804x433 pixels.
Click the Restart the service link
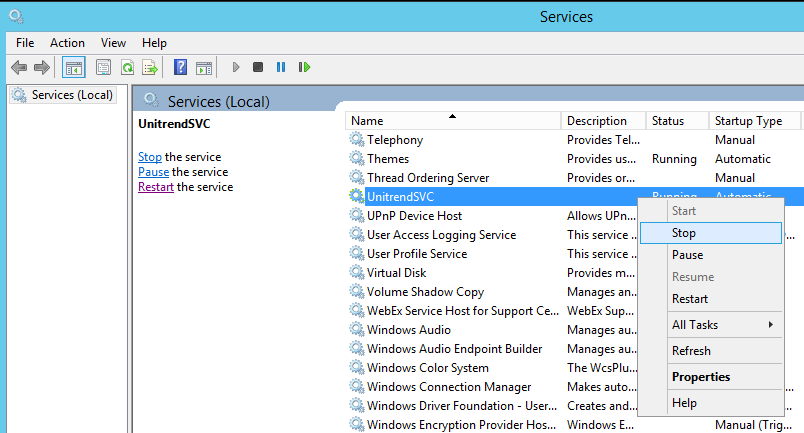click(x=156, y=187)
